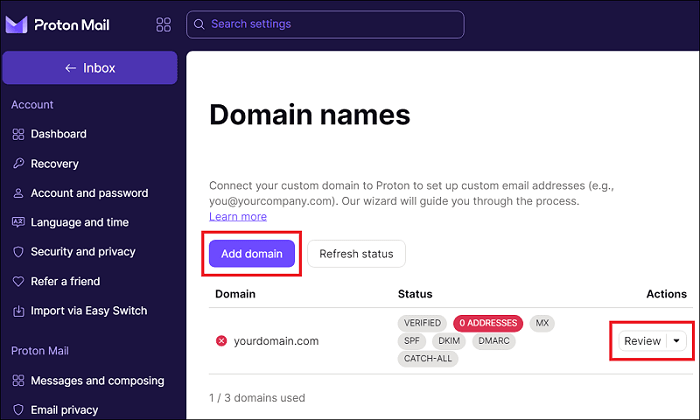Open Messages and composing settings

pyautogui.click(x=97, y=381)
